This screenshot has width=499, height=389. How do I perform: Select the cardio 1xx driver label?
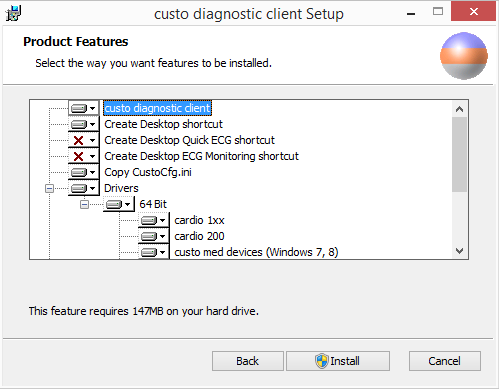[x=199, y=220]
